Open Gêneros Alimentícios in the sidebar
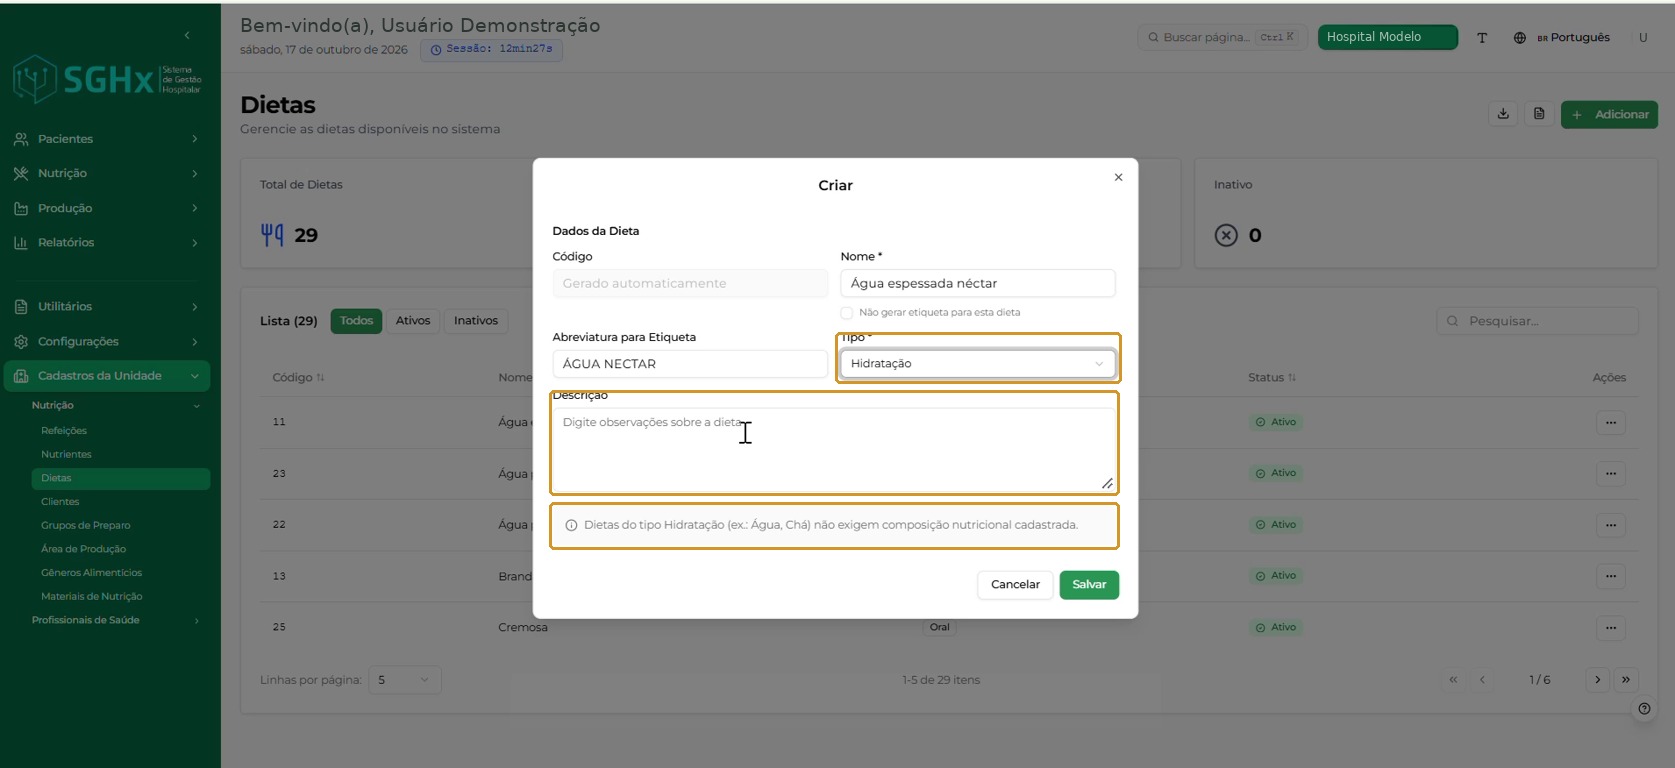Viewport: 1675px width, 768px height. [x=91, y=573]
